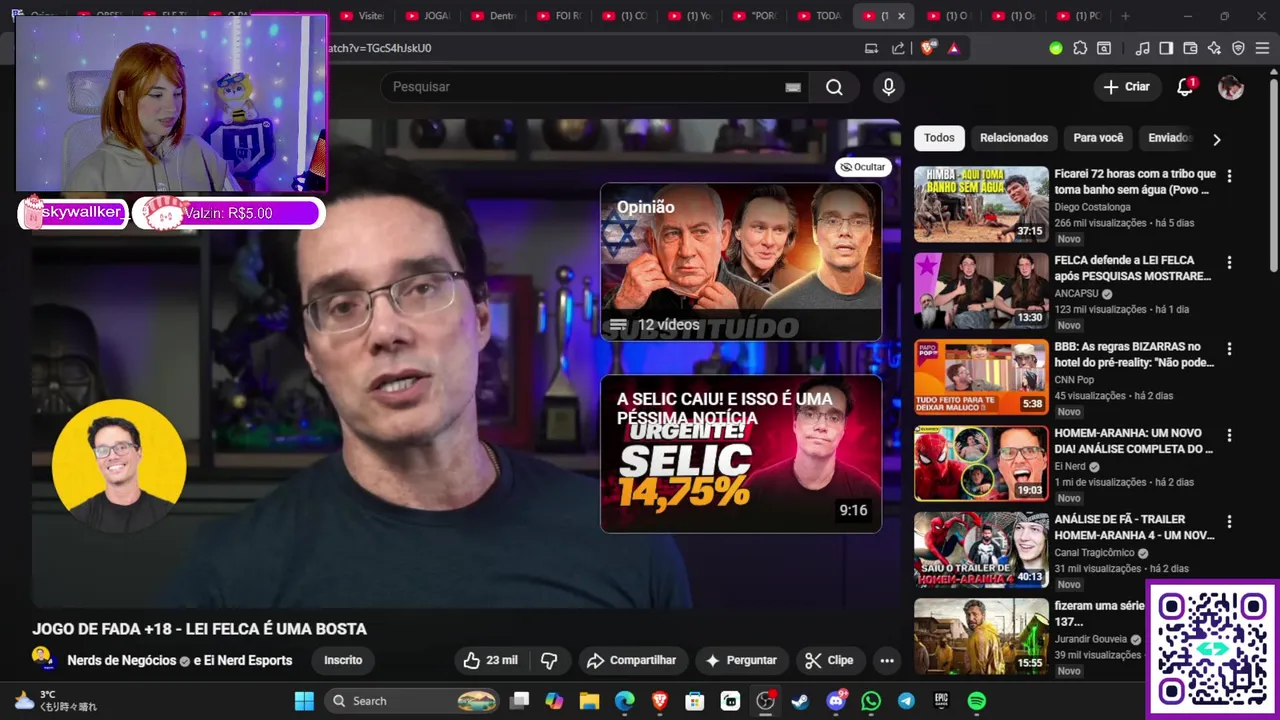The image size is (1280, 720).
Task: Click Windows taskbar Search box
Action: [x=413, y=701]
